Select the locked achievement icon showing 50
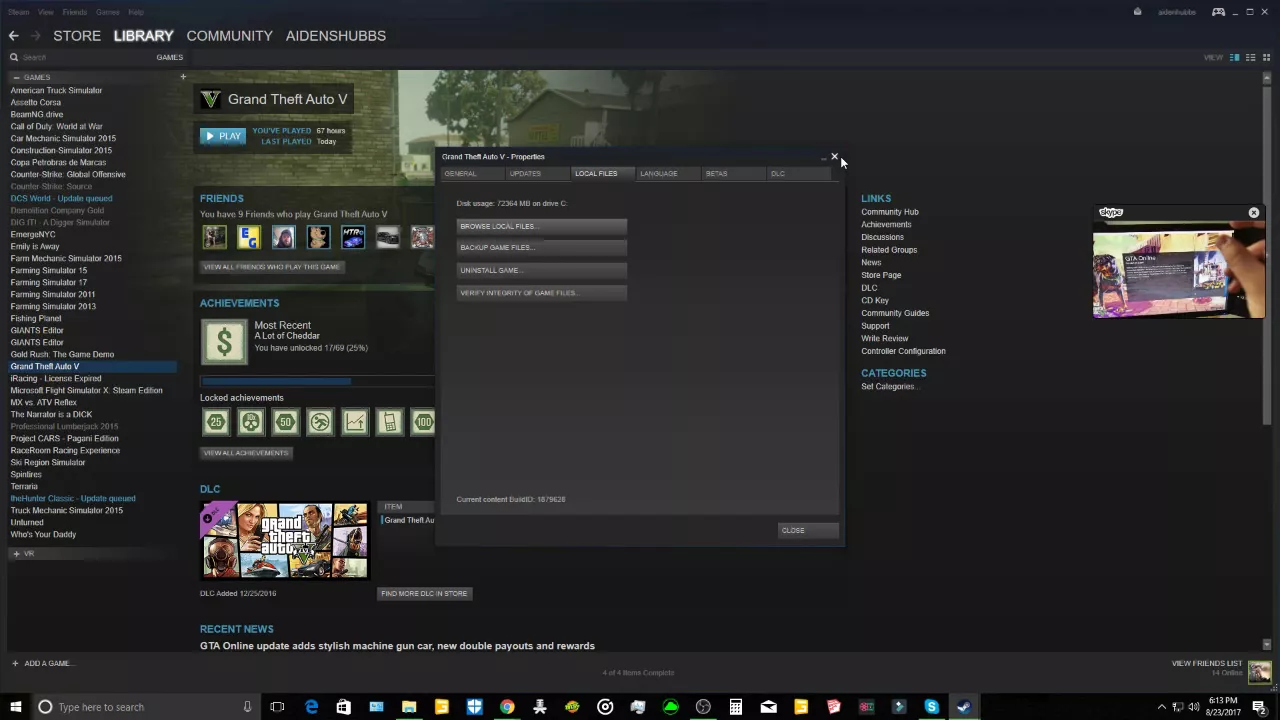 click(x=285, y=422)
